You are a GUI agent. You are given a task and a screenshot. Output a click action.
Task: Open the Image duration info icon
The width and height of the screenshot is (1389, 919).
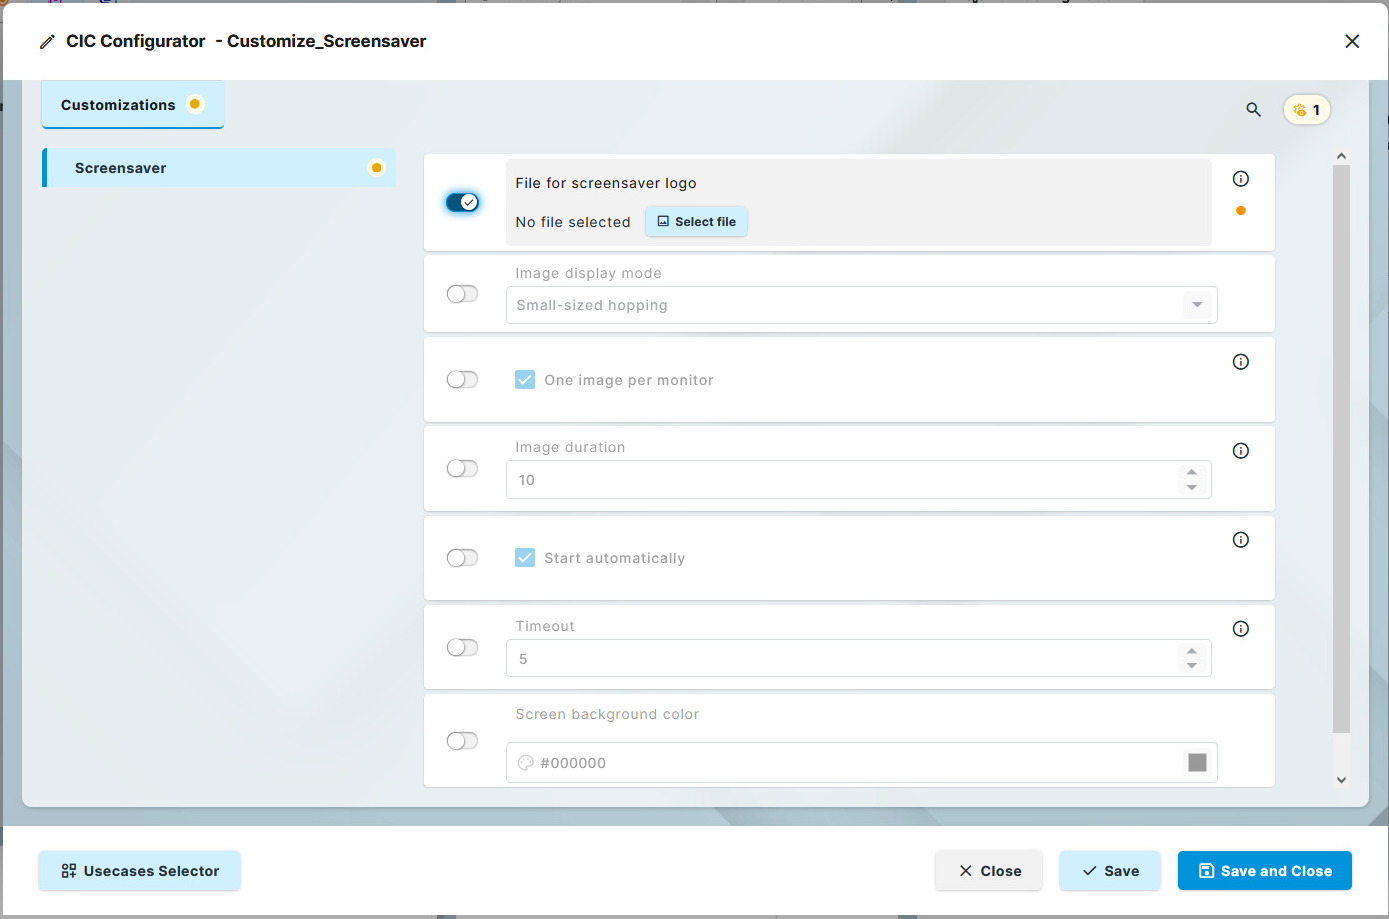click(1240, 451)
